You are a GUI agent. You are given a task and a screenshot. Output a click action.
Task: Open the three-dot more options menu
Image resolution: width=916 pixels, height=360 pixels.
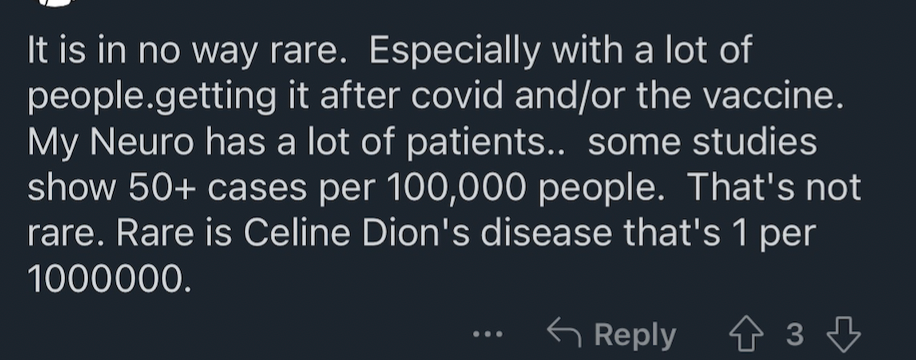tap(487, 334)
